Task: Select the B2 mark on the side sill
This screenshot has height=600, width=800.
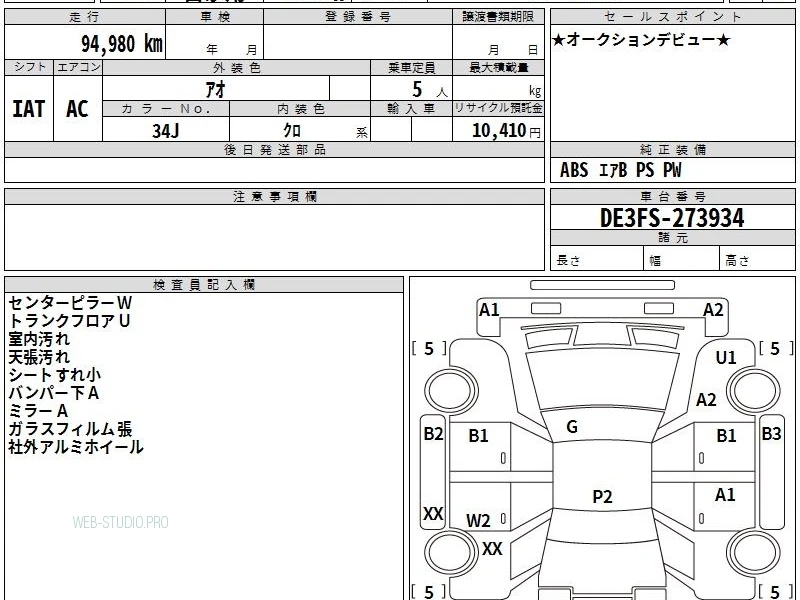Action: (x=433, y=434)
